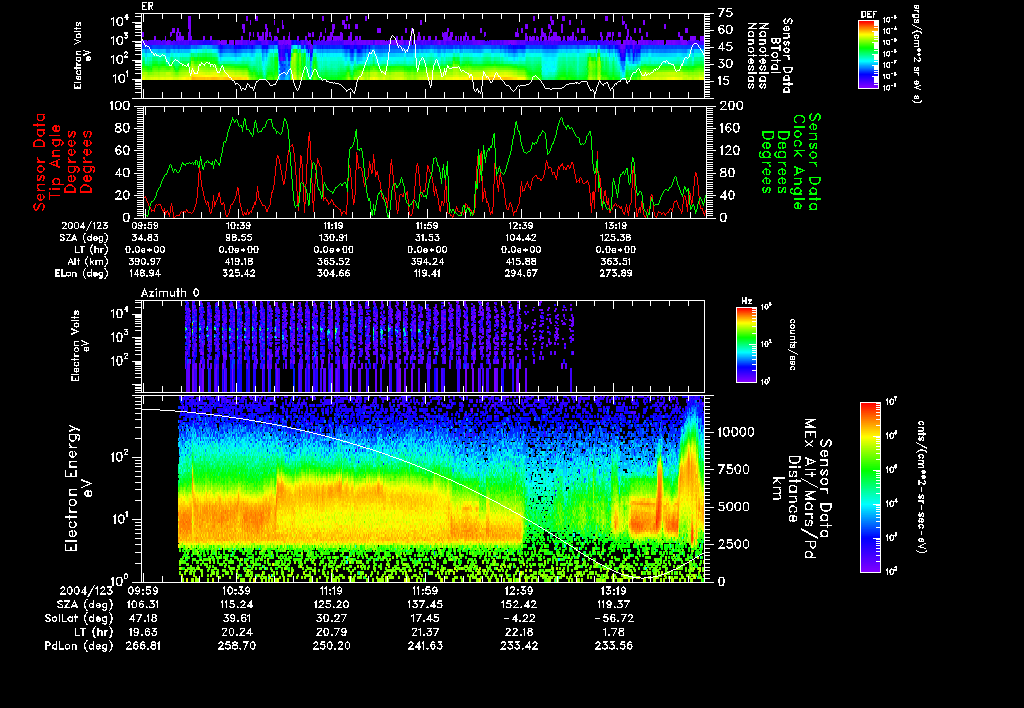1024x708 pixels.
Task: Click the altitude value 394.24
Action: [427, 262]
